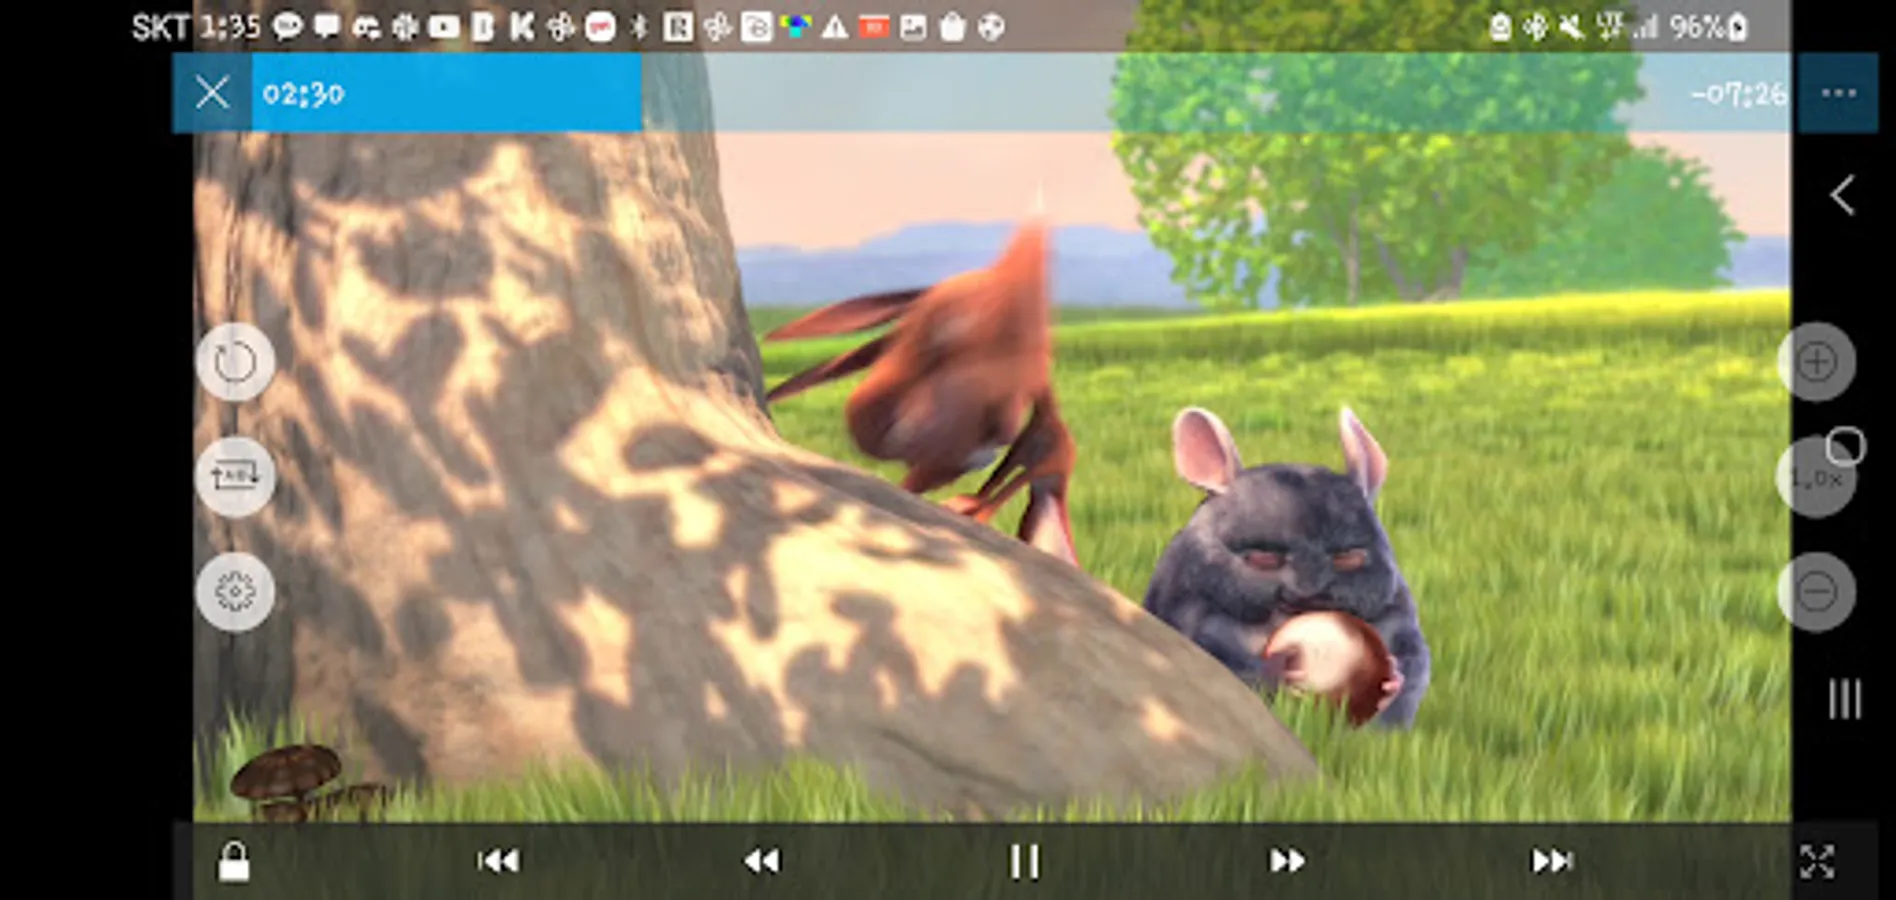Image resolution: width=1896 pixels, height=900 pixels.
Task: Skip to the next video
Action: 1552,861
